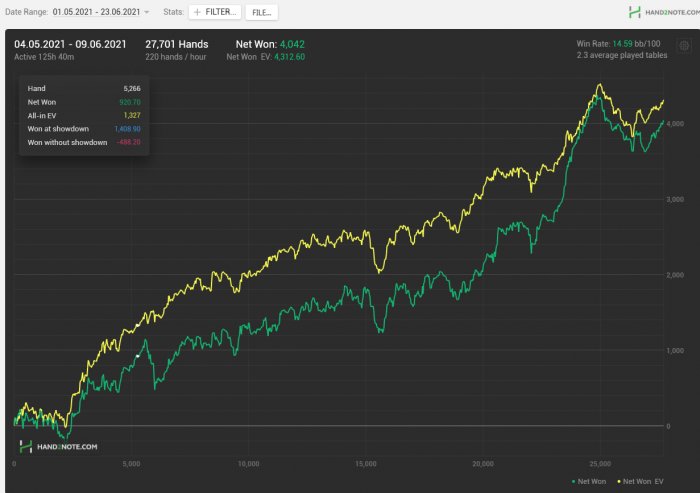Click the FILTER... button
Image resolution: width=700 pixels, height=493 pixels.
pyautogui.click(x=215, y=12)
